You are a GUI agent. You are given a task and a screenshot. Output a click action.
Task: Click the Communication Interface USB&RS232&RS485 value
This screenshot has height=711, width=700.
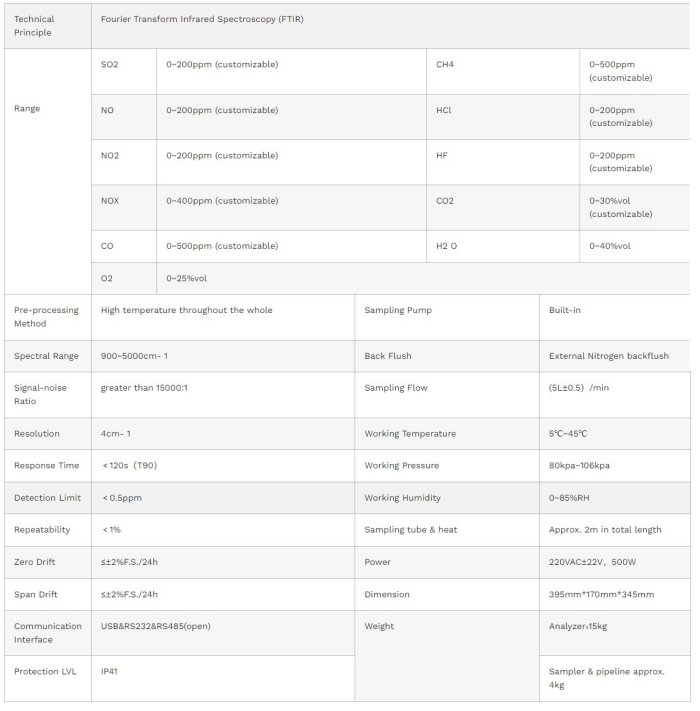156,626
